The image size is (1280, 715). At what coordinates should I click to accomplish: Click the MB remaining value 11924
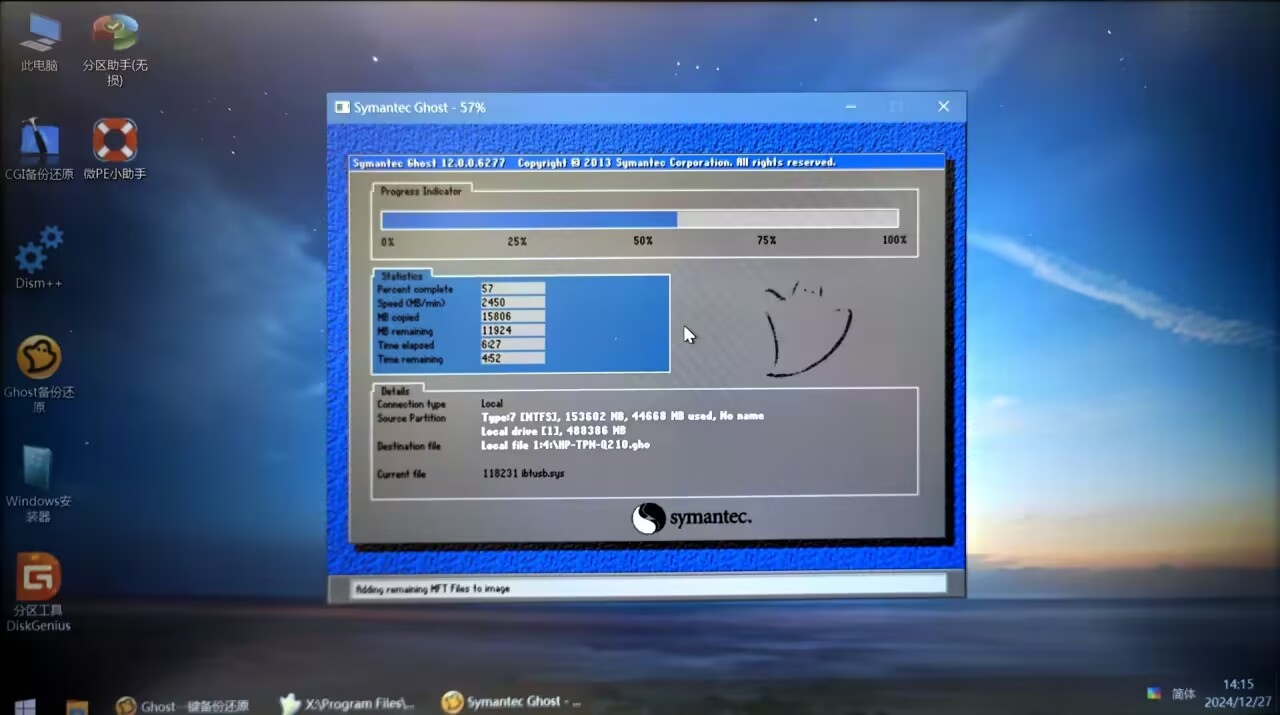click(512, 331)
